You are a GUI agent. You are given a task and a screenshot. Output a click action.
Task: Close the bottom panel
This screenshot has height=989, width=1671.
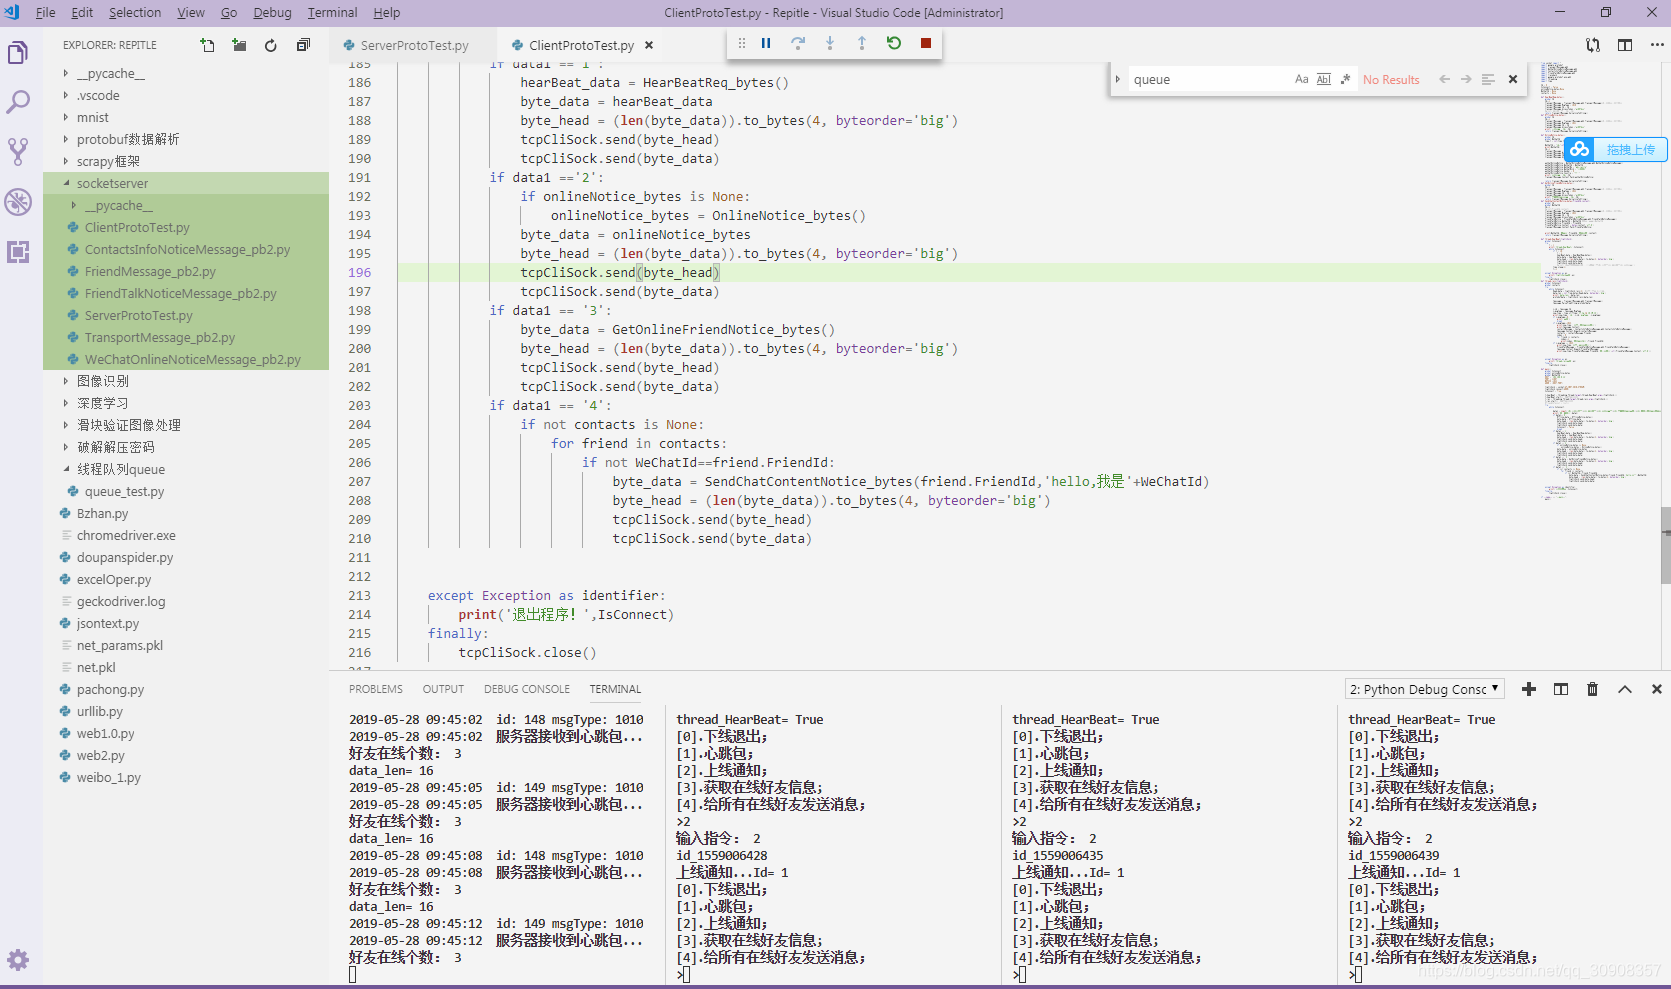[1657, 689]
